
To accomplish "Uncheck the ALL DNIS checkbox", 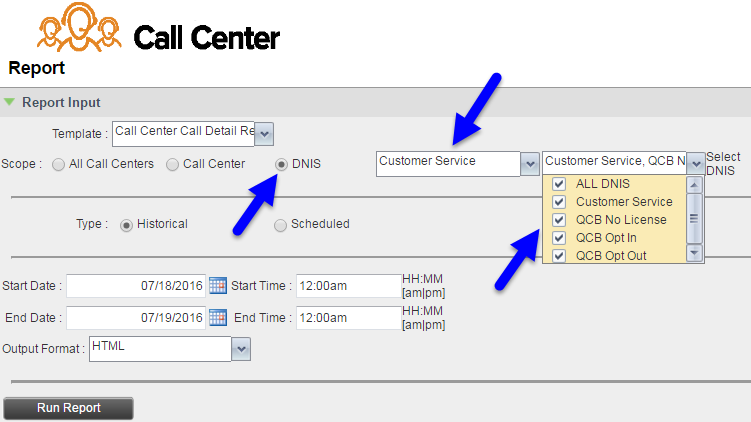I will click(x=559, y=184).
